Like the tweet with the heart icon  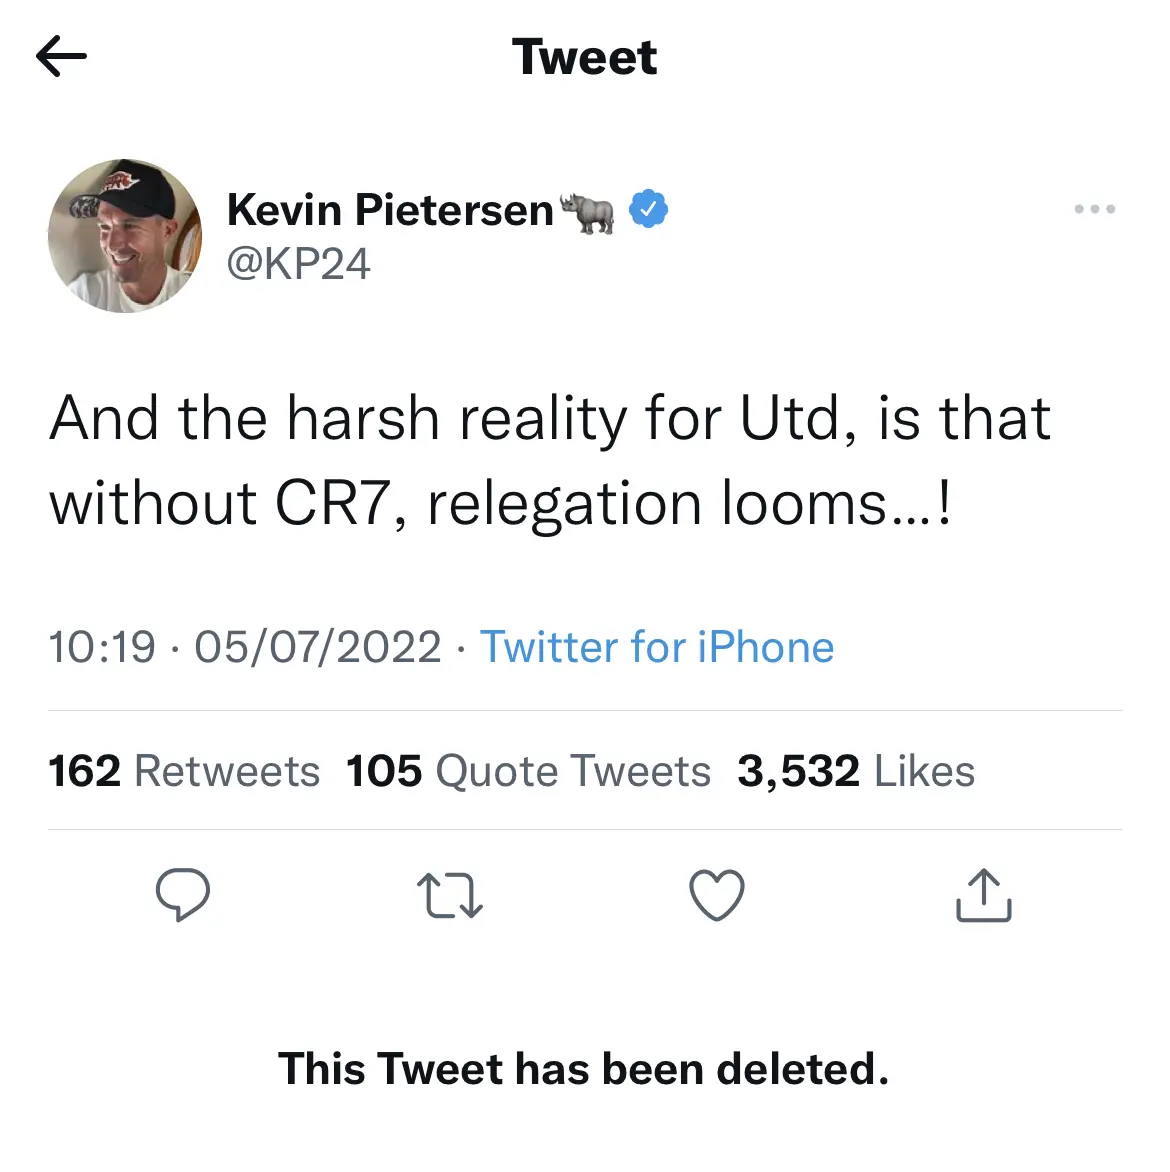[717, 894]
